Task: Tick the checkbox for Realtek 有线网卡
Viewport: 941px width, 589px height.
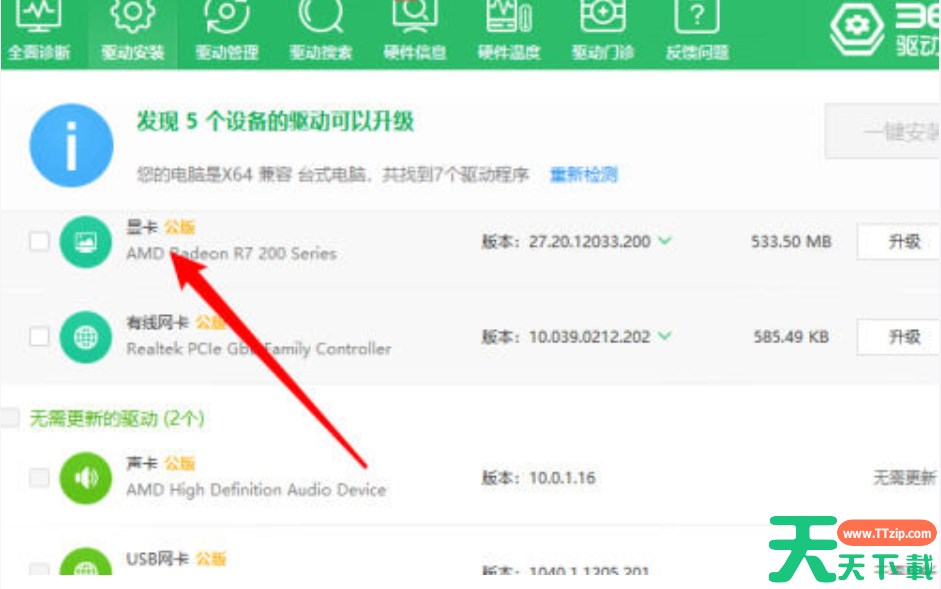Action: (39, 336)
